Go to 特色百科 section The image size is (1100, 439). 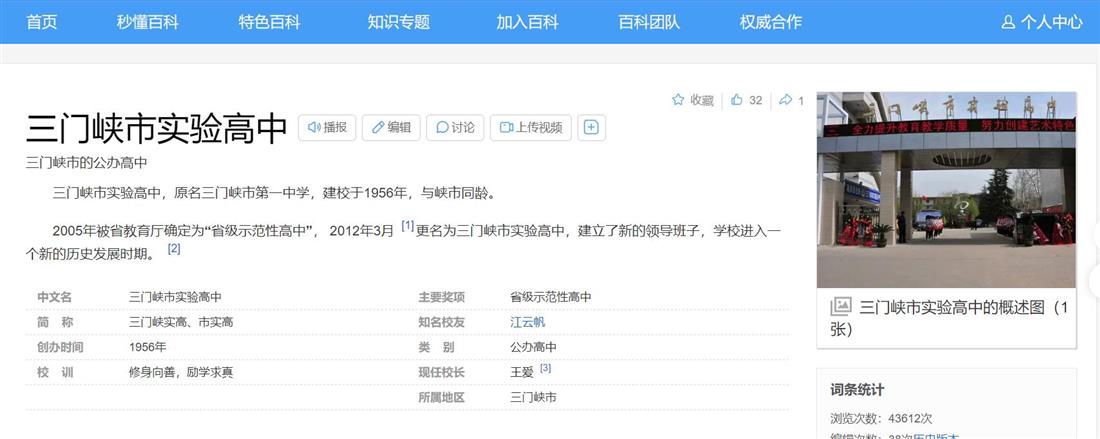pyautogui.click(x=269, y=22)
